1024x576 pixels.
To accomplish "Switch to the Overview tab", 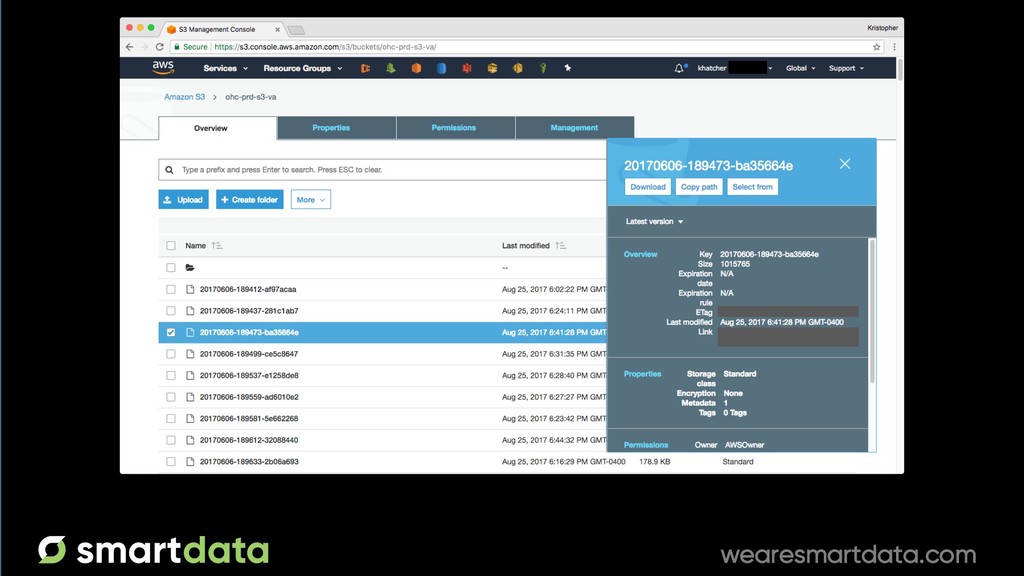I will tap(217, 128).
